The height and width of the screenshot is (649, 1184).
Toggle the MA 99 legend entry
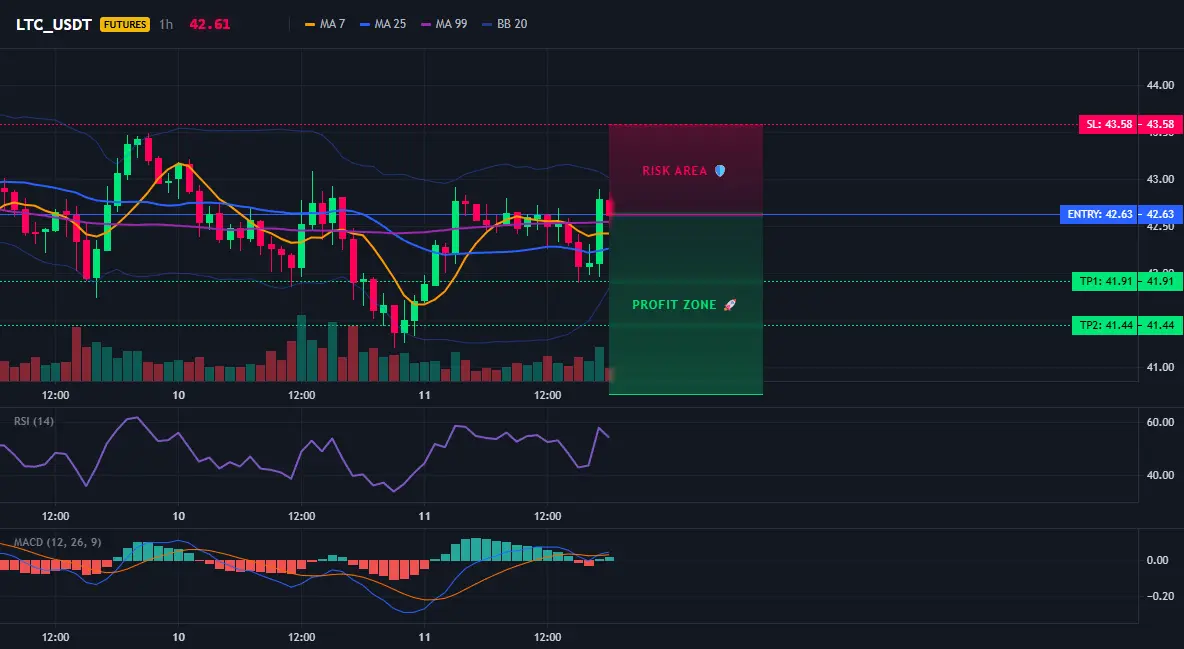point(444,24)
